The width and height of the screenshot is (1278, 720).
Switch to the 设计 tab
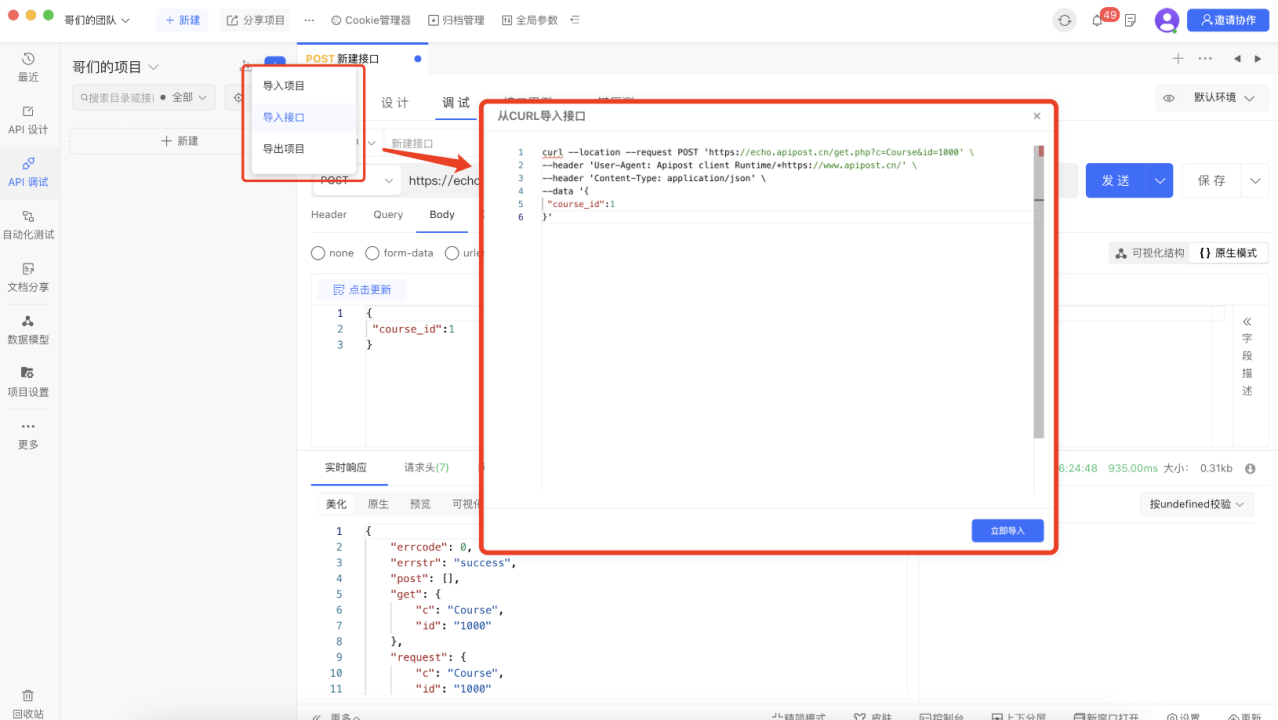[395, 102]
